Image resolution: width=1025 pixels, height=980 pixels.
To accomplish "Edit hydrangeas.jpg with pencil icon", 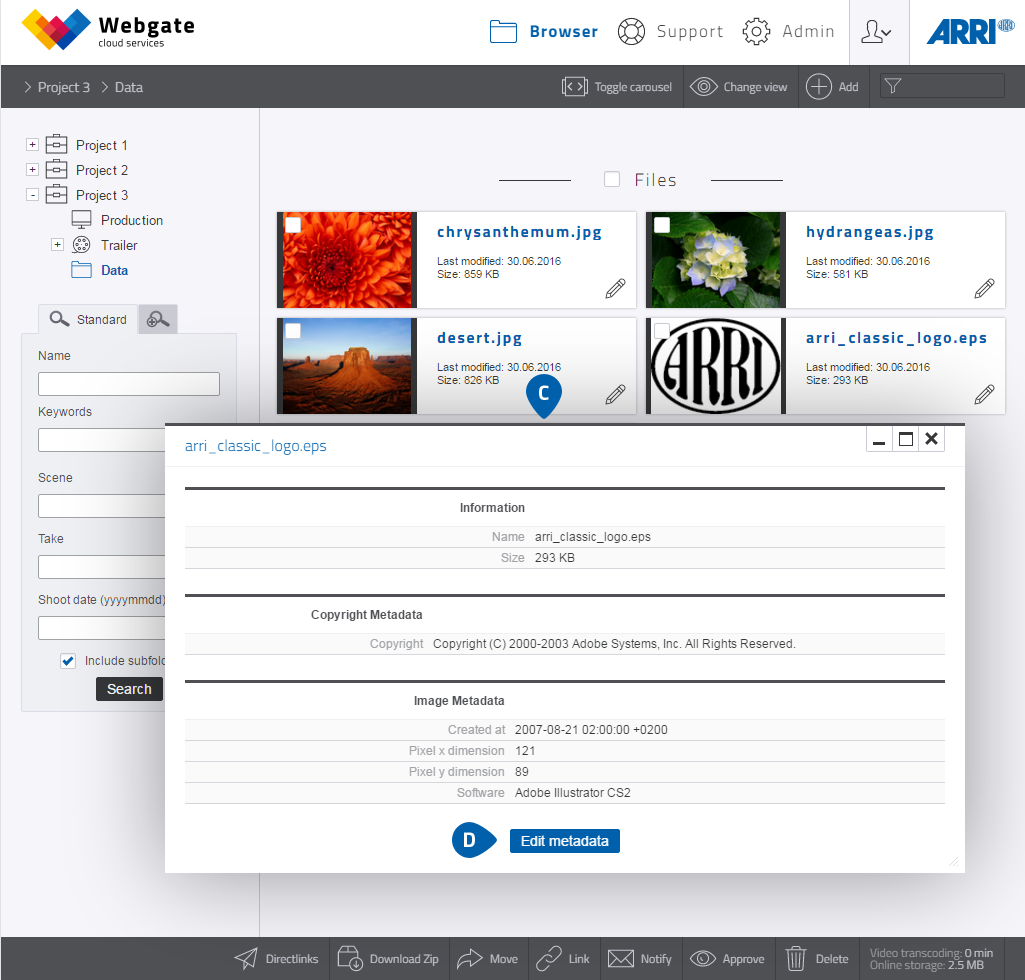I will [x=984, y=288].
